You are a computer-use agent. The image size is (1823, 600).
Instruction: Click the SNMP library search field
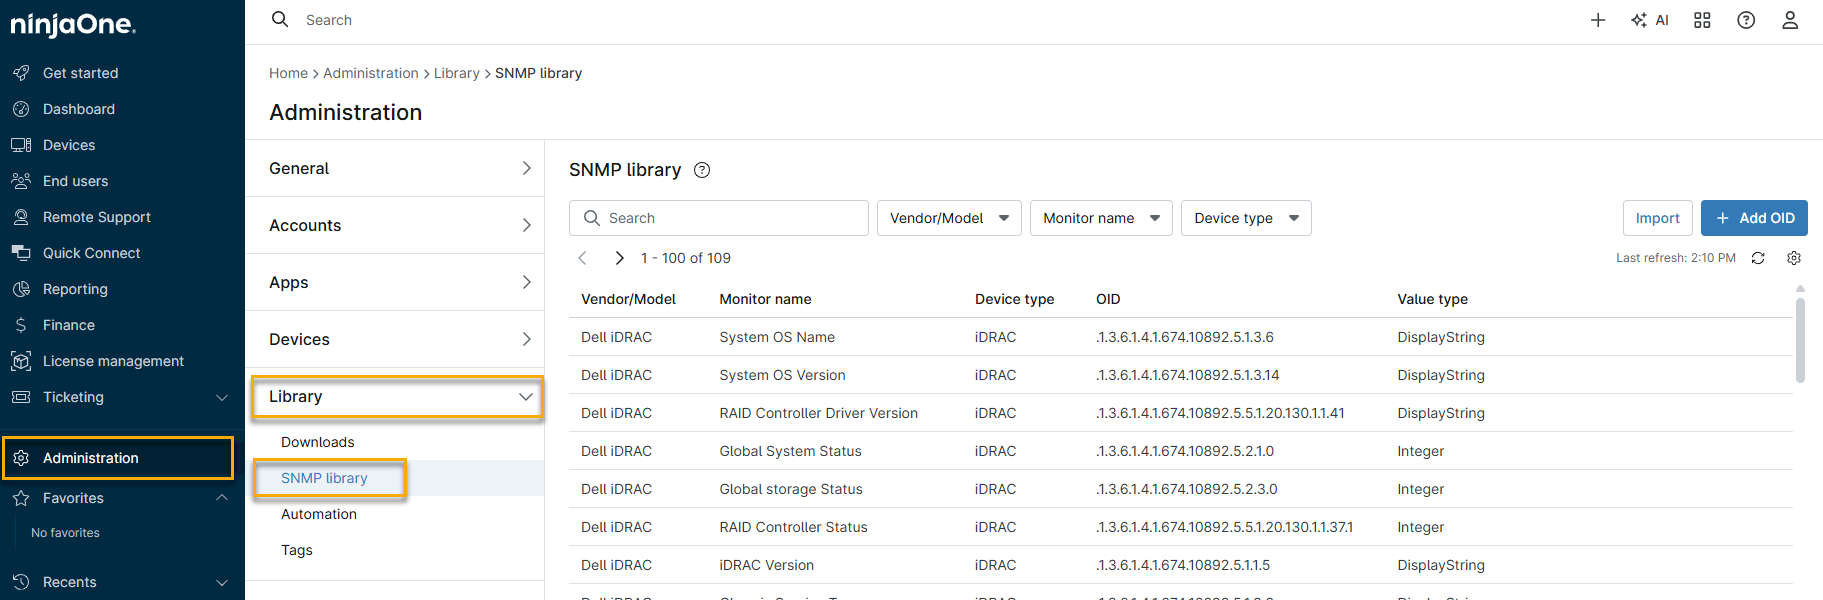click(719, 218)
